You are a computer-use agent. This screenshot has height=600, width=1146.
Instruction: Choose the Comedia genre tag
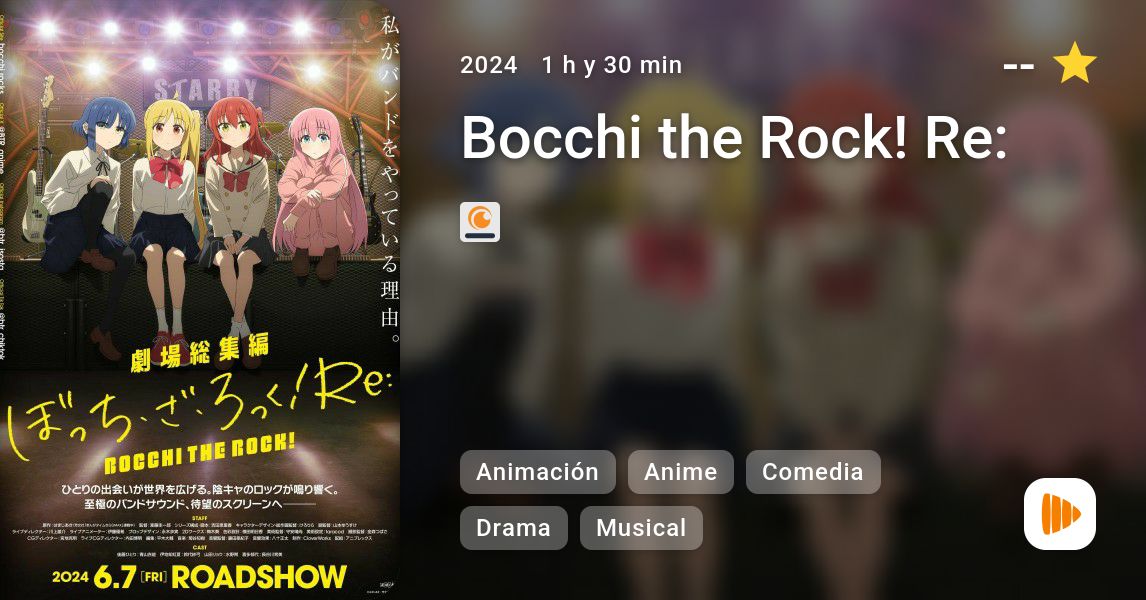tap(813, 472)
